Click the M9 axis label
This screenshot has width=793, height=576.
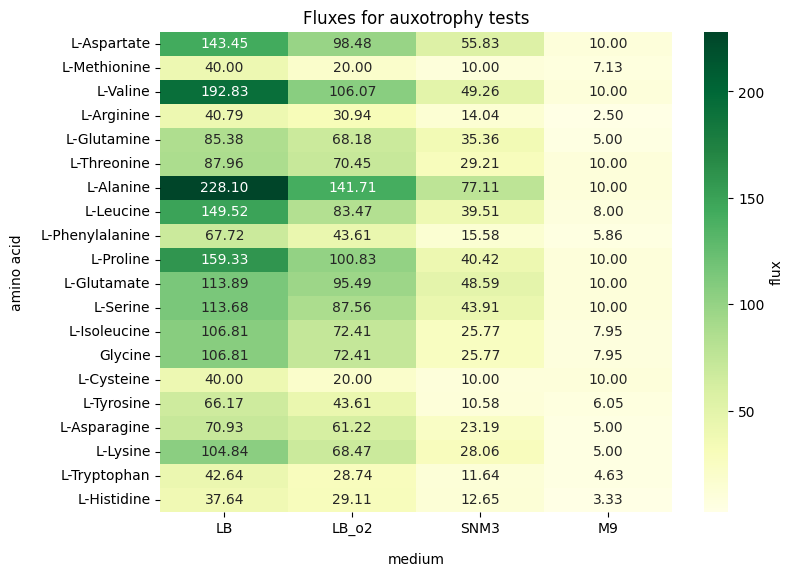608,528
